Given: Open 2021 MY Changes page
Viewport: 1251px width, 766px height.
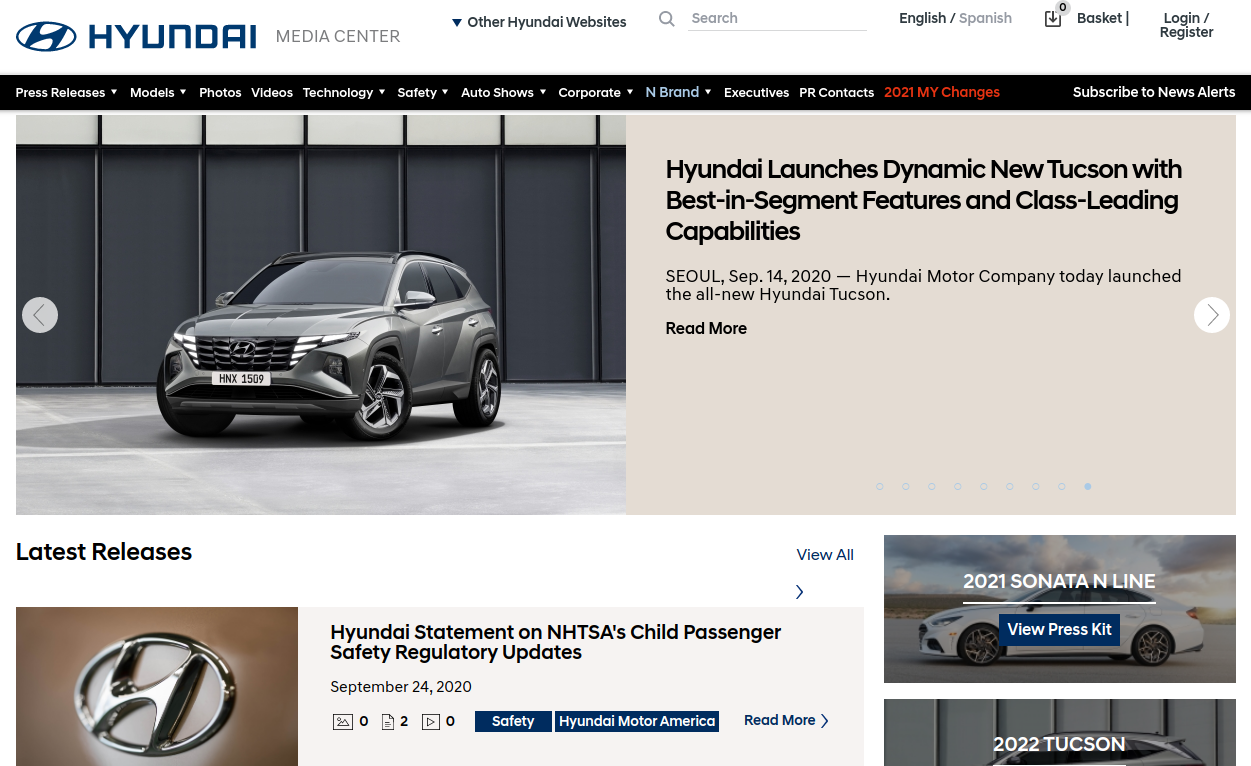Looking at the screenshot, I should coord(942,92).
